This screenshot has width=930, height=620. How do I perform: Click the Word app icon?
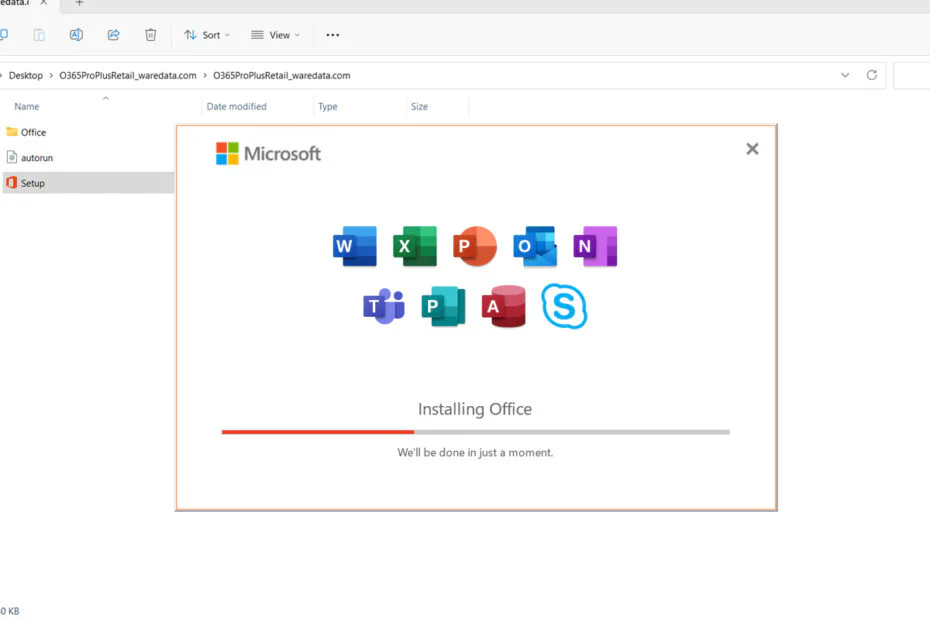[355, 246]
